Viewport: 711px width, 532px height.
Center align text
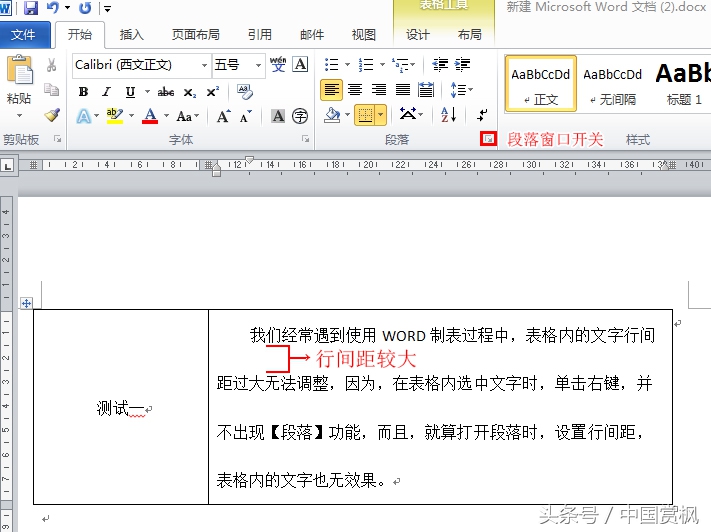(x=355, y=90)
